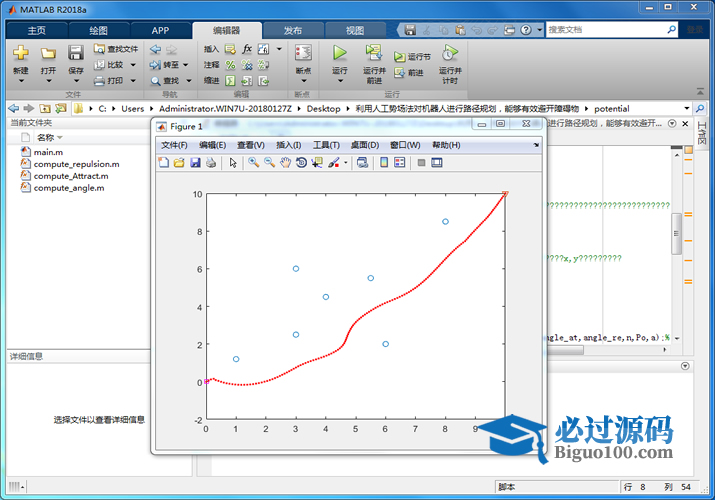Viewport: 715px width, 500px height.
Task: Click Insert Legend icon
Action: click(x=399, y=162)
